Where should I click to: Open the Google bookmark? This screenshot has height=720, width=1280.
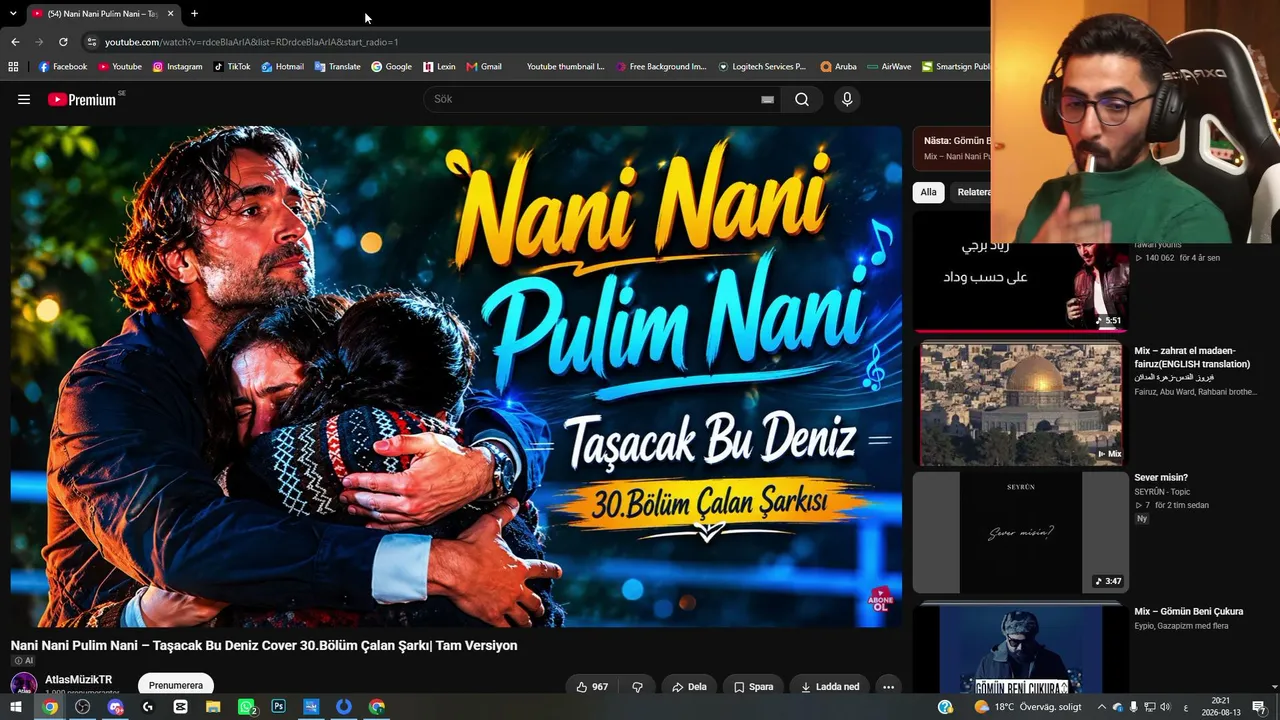pos(391,67)
